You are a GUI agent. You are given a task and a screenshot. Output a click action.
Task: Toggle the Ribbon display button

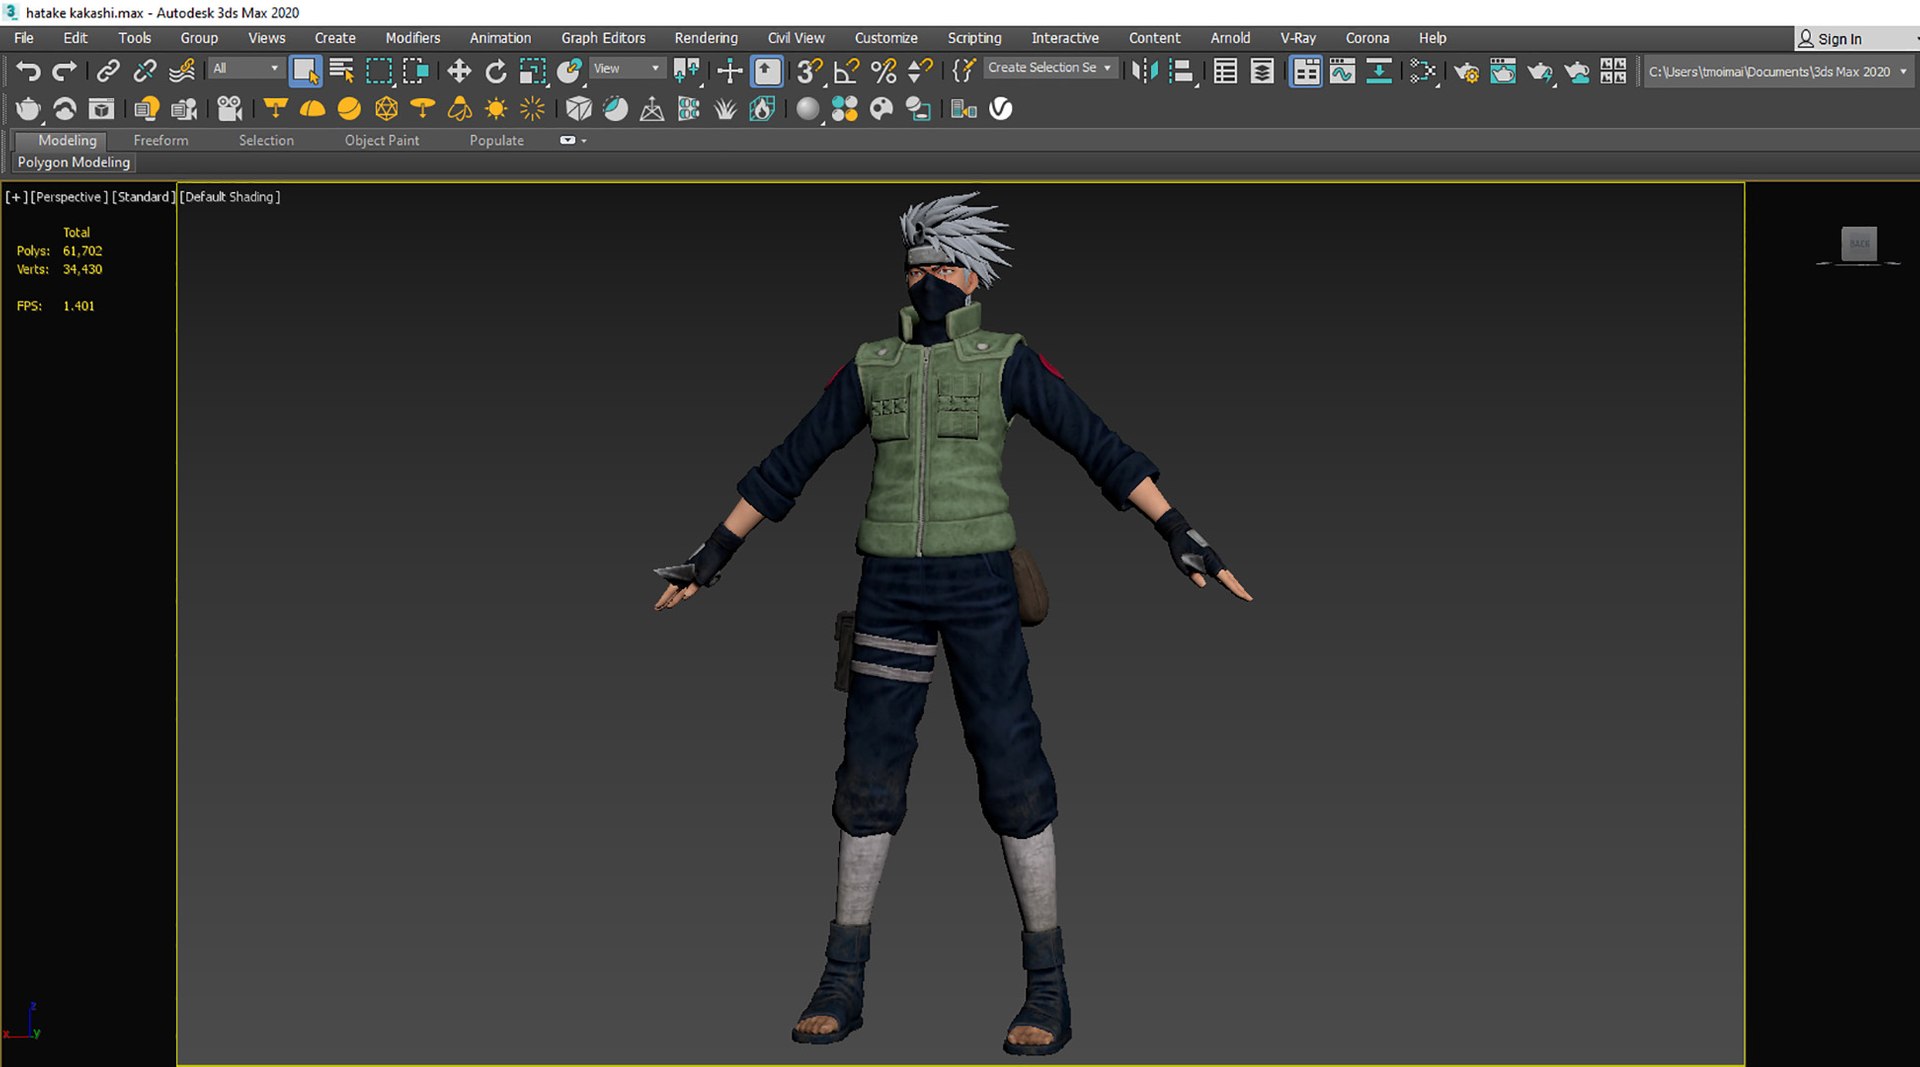coord(1306,71)
